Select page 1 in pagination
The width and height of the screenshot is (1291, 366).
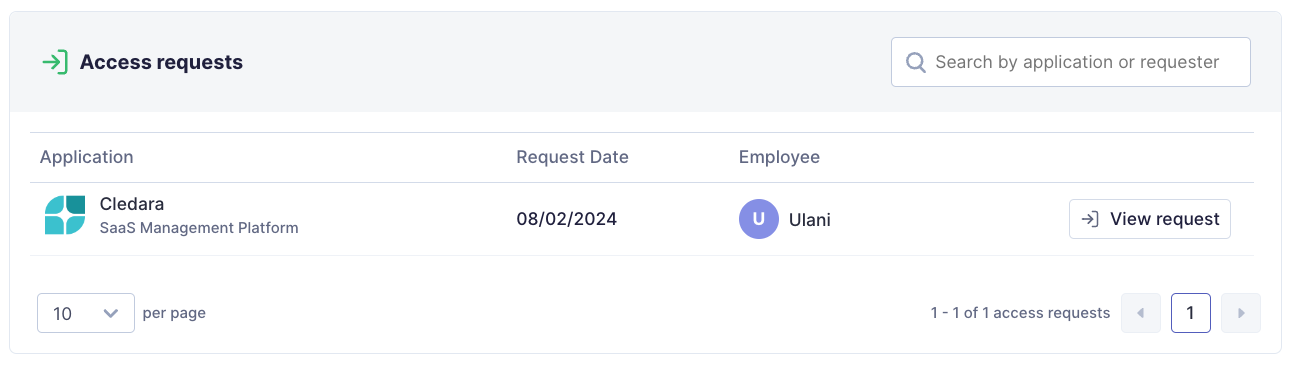pos(1191,313)
